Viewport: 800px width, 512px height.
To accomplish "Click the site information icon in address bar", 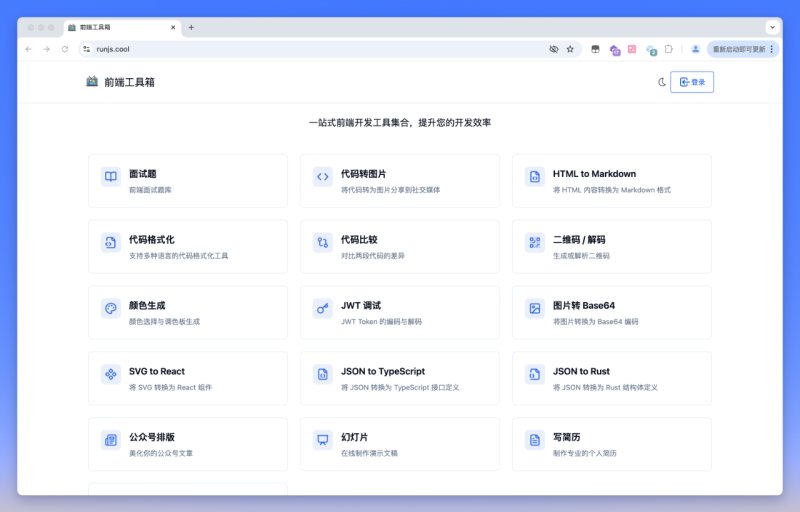I will pos(87,49).
